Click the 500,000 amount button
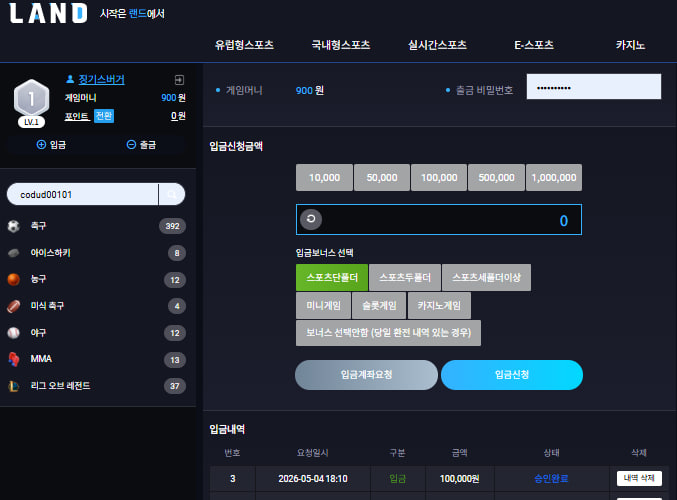677x500 pixels. [497, 177]
